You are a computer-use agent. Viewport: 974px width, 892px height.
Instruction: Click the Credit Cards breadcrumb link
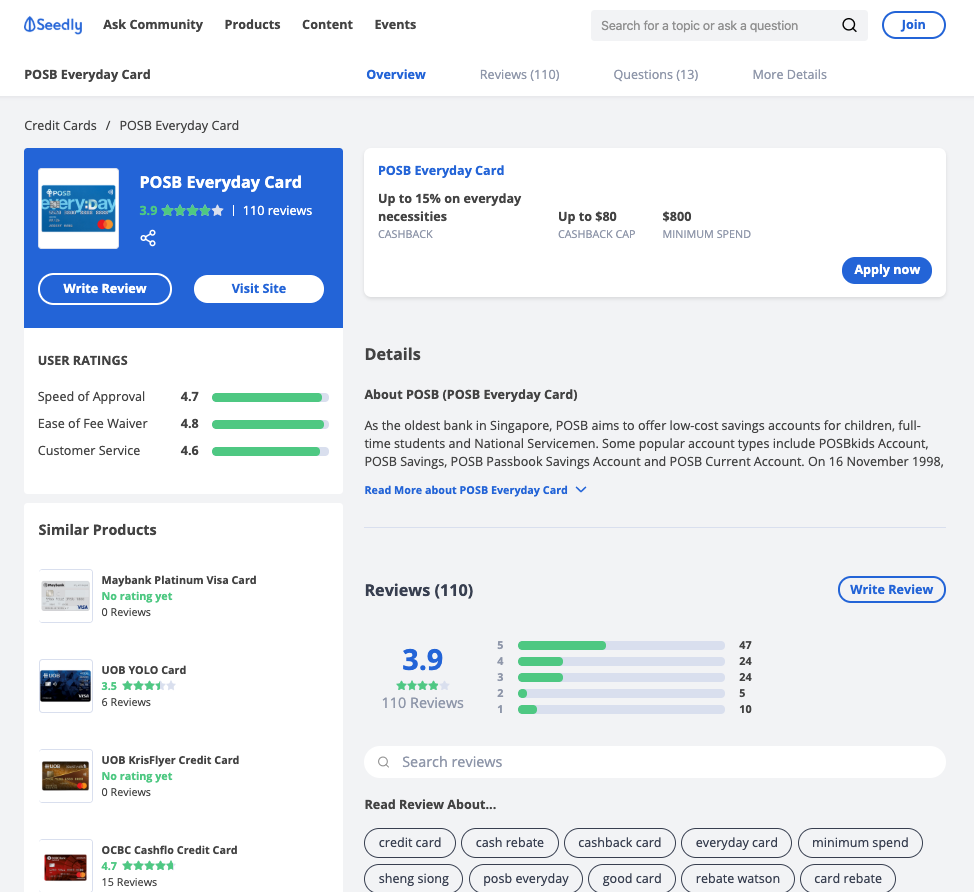click(60, 125)
